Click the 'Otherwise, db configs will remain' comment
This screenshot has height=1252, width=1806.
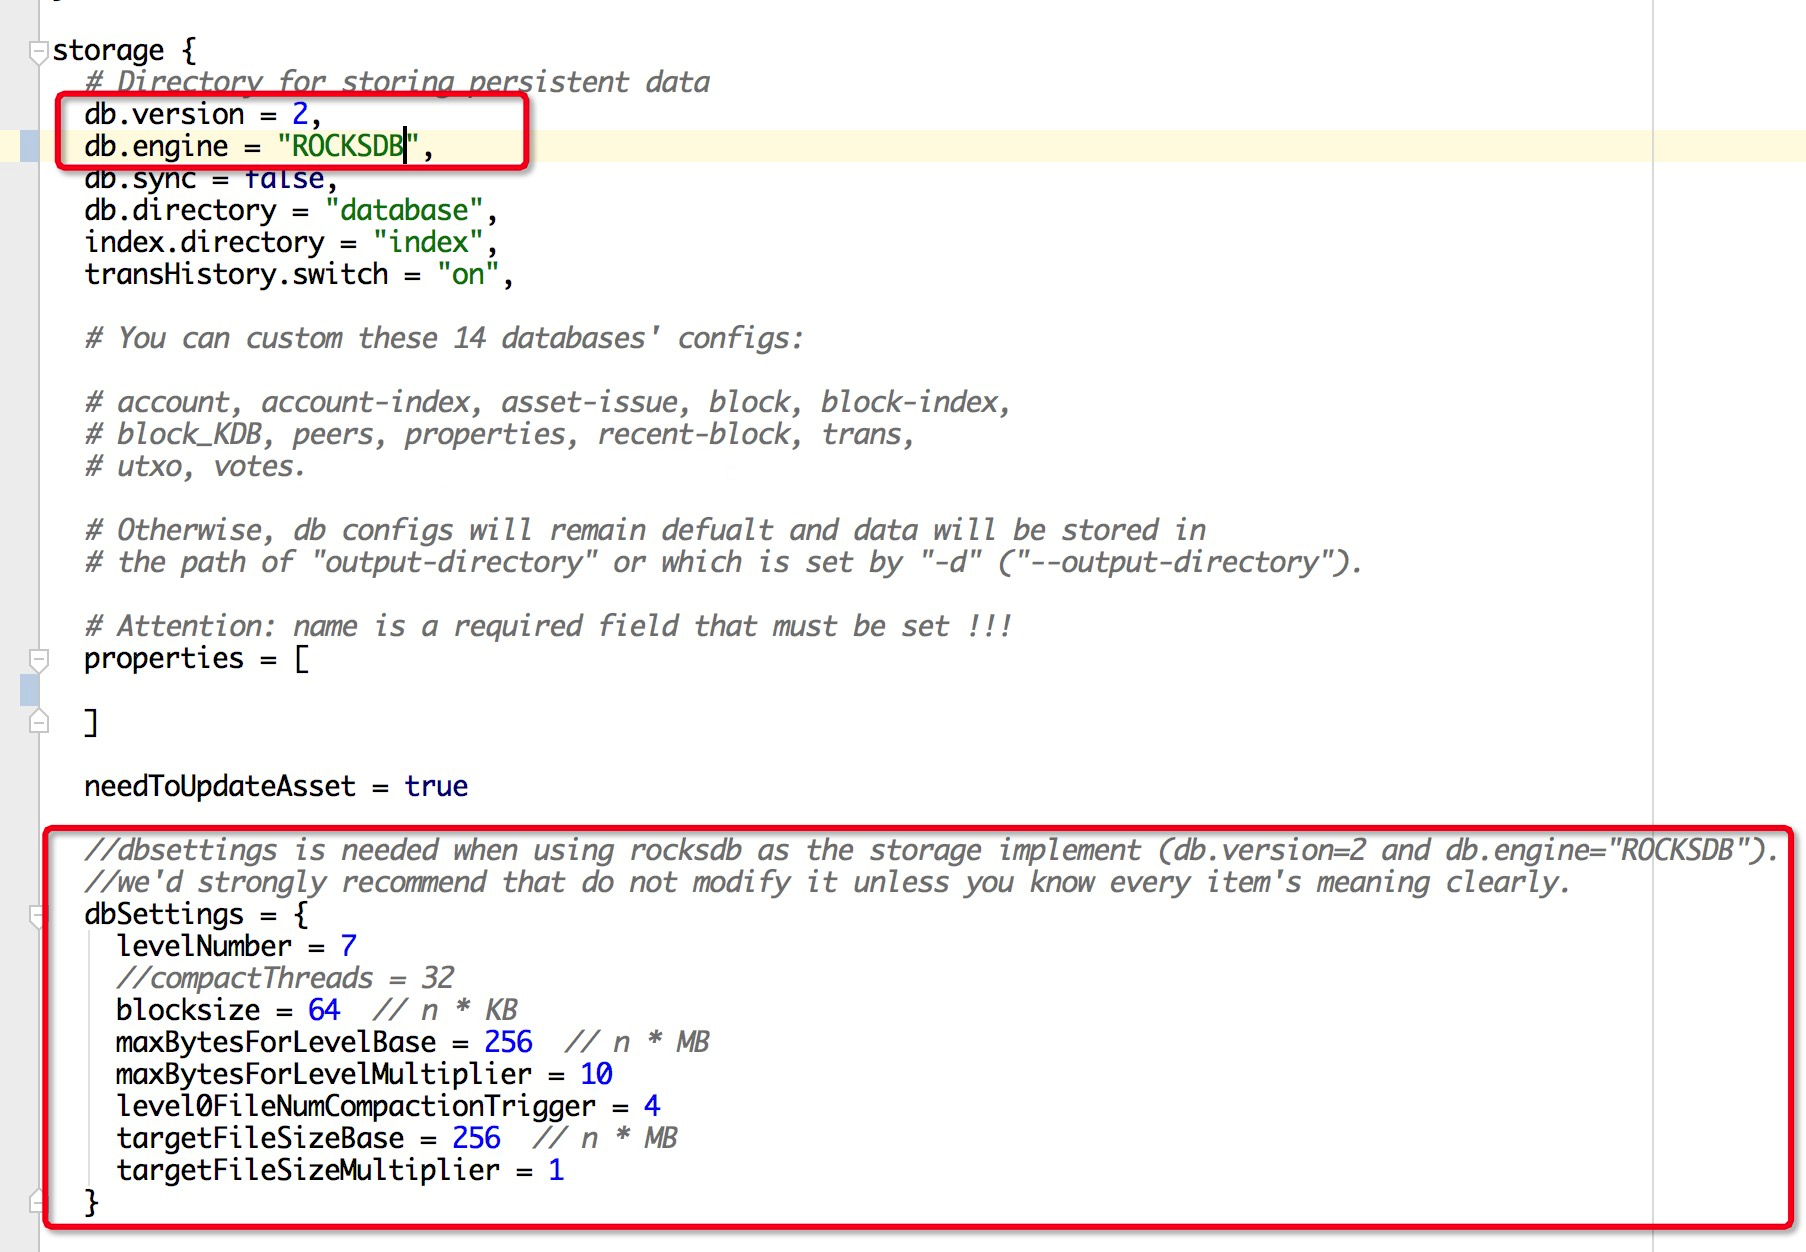645,530
